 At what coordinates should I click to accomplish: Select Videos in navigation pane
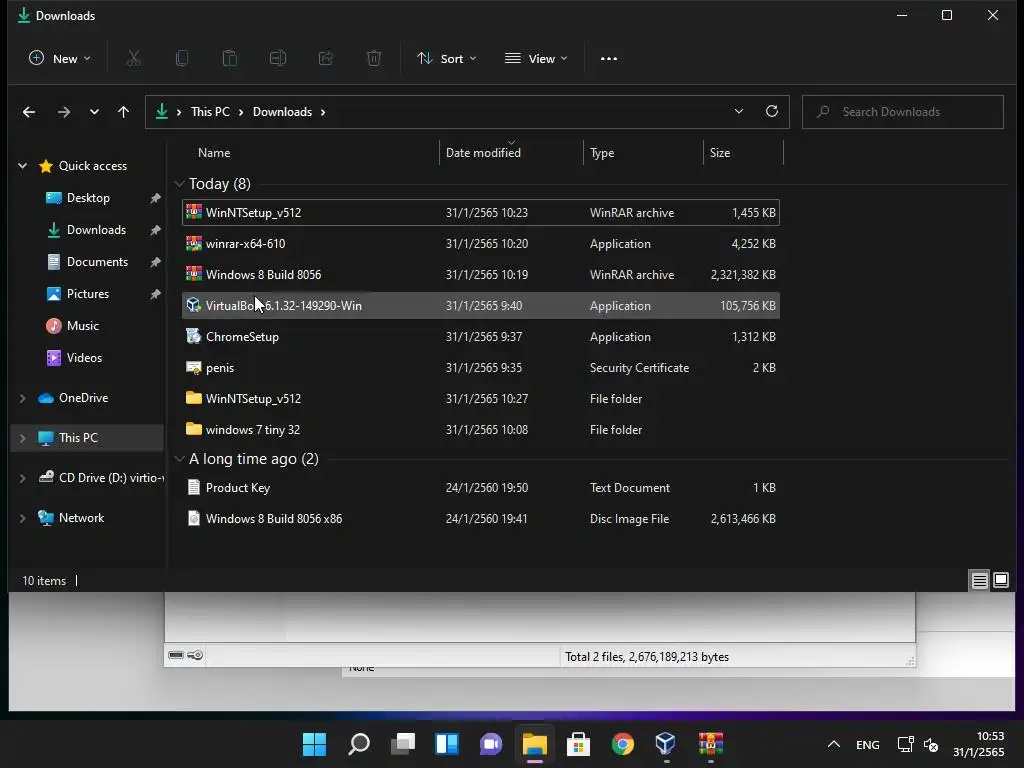tap(82, 358)
